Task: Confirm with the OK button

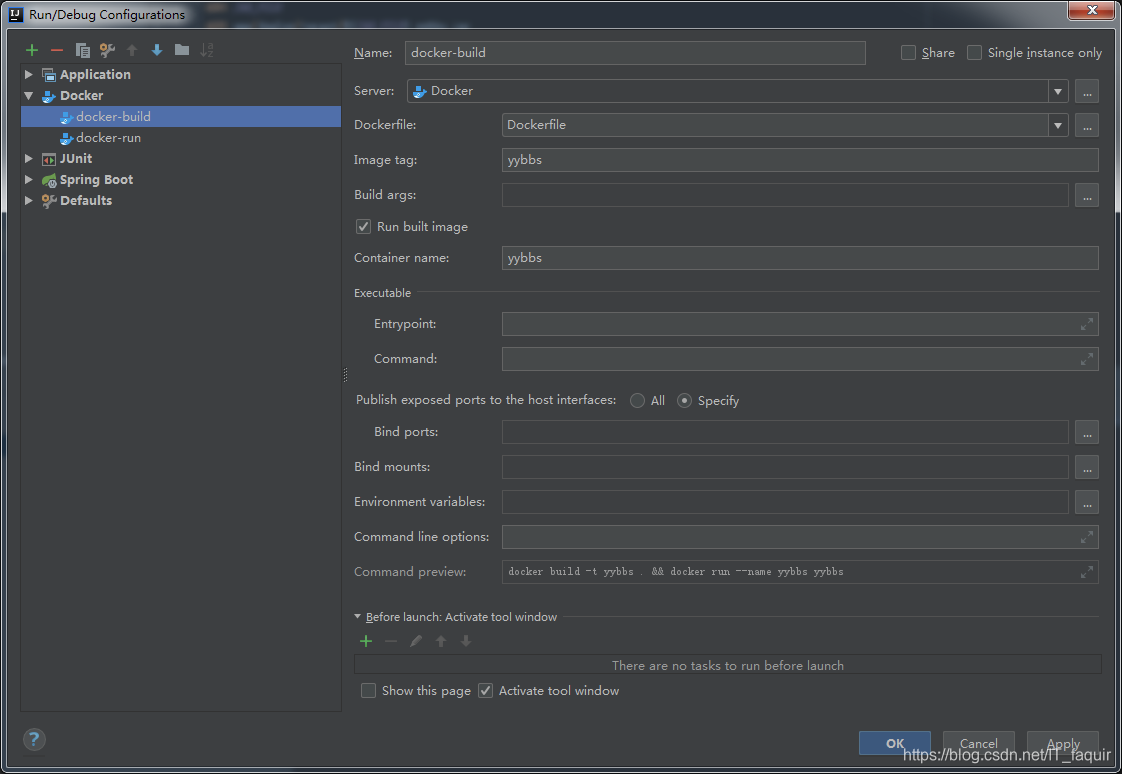Action: [894, 743]
